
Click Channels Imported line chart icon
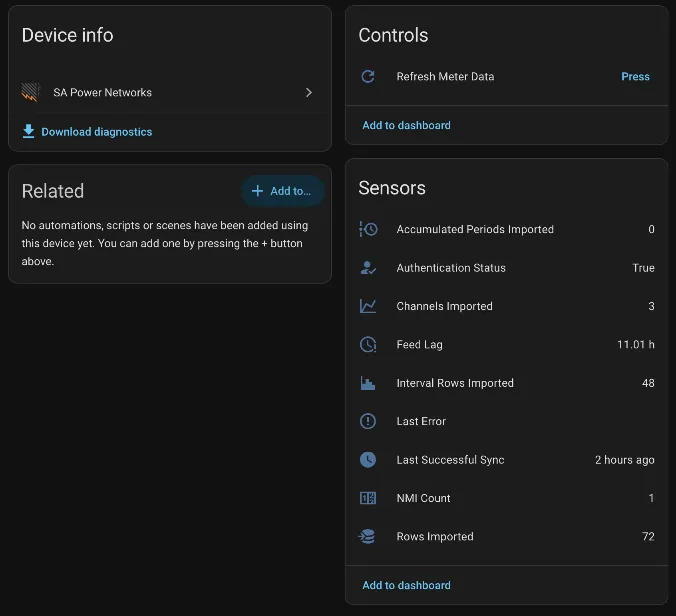[368, 306]
